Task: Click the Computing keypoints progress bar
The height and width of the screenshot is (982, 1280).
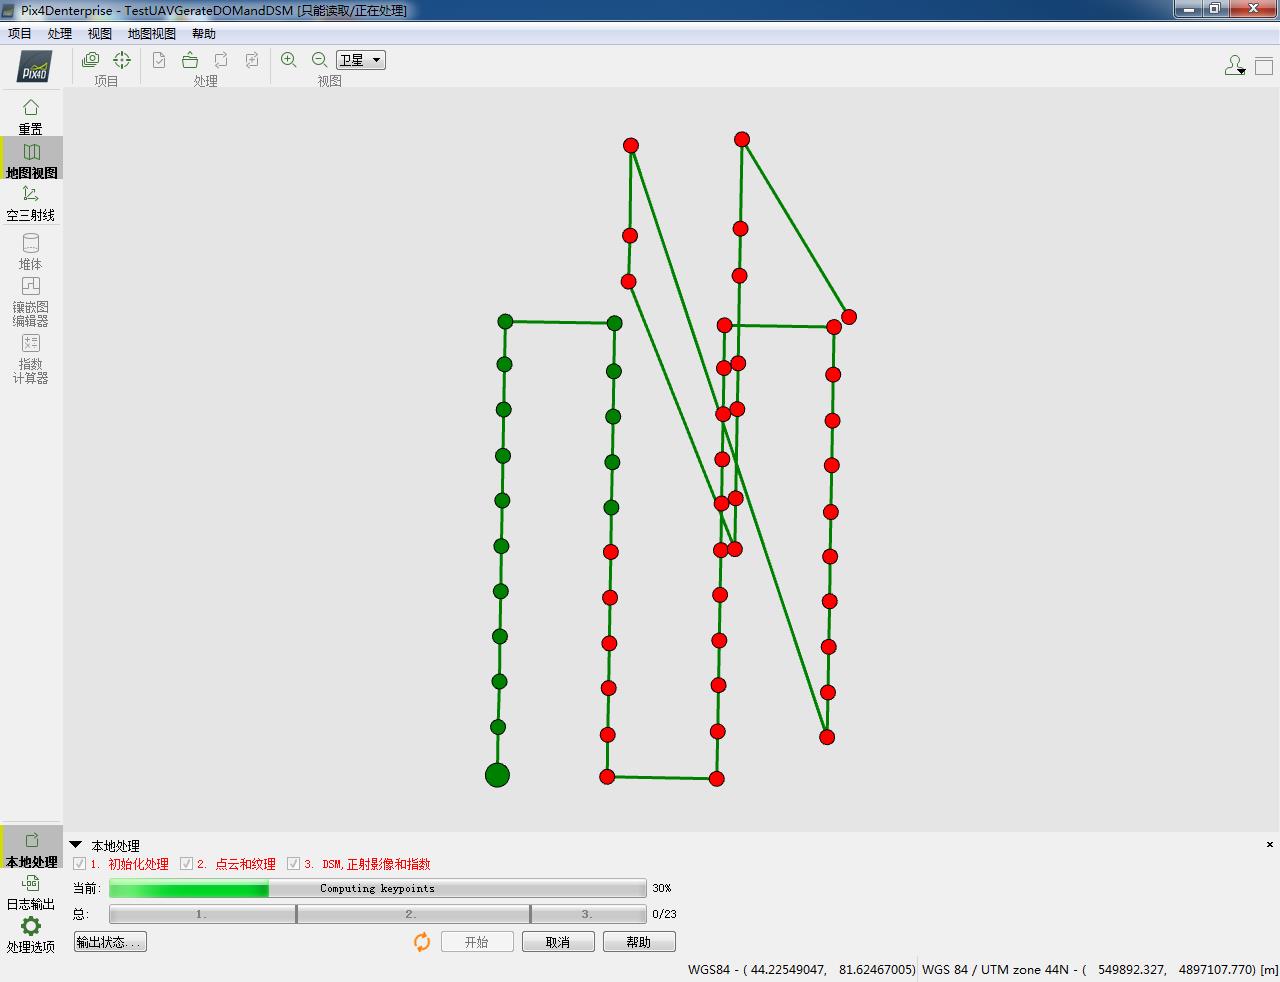Action: 378,888
